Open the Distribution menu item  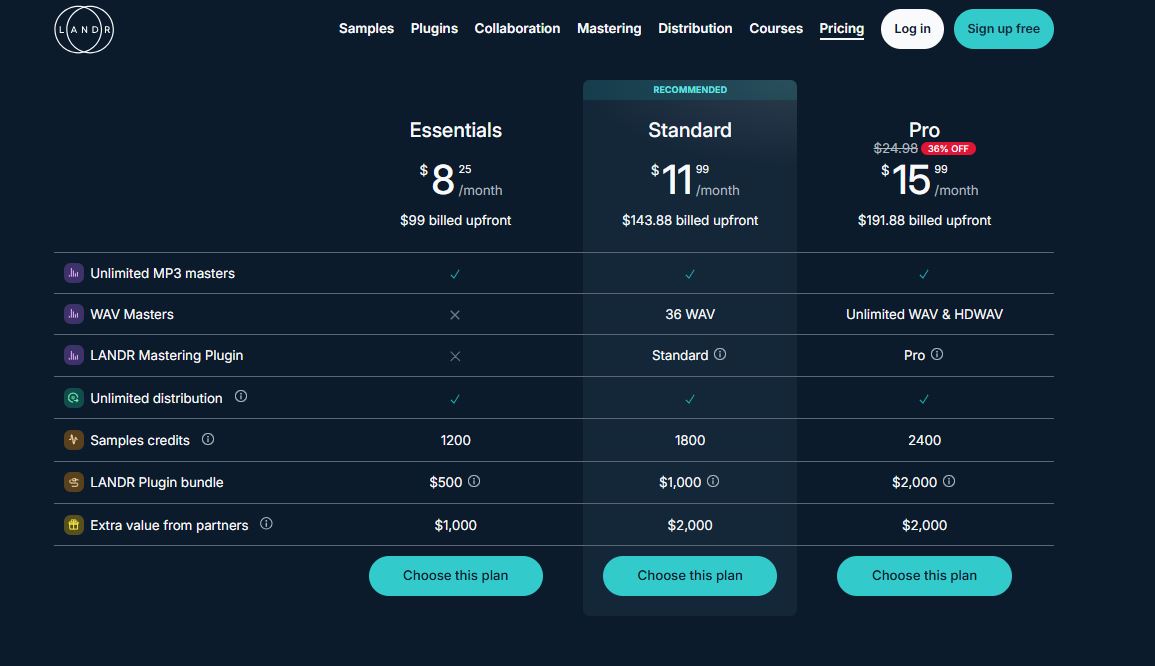click(x=695, y=28)
